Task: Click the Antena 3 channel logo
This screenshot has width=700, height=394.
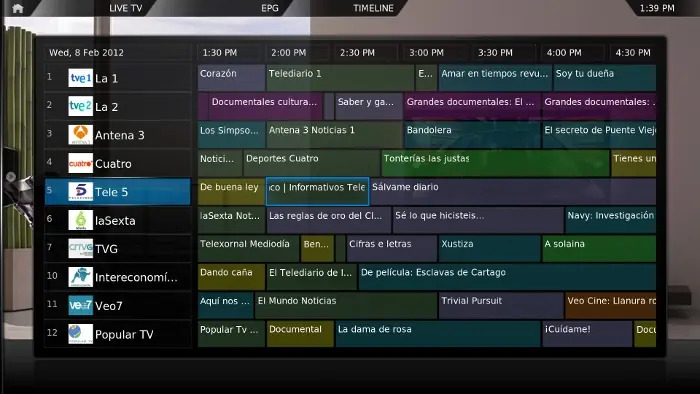Action: point(80,135)
